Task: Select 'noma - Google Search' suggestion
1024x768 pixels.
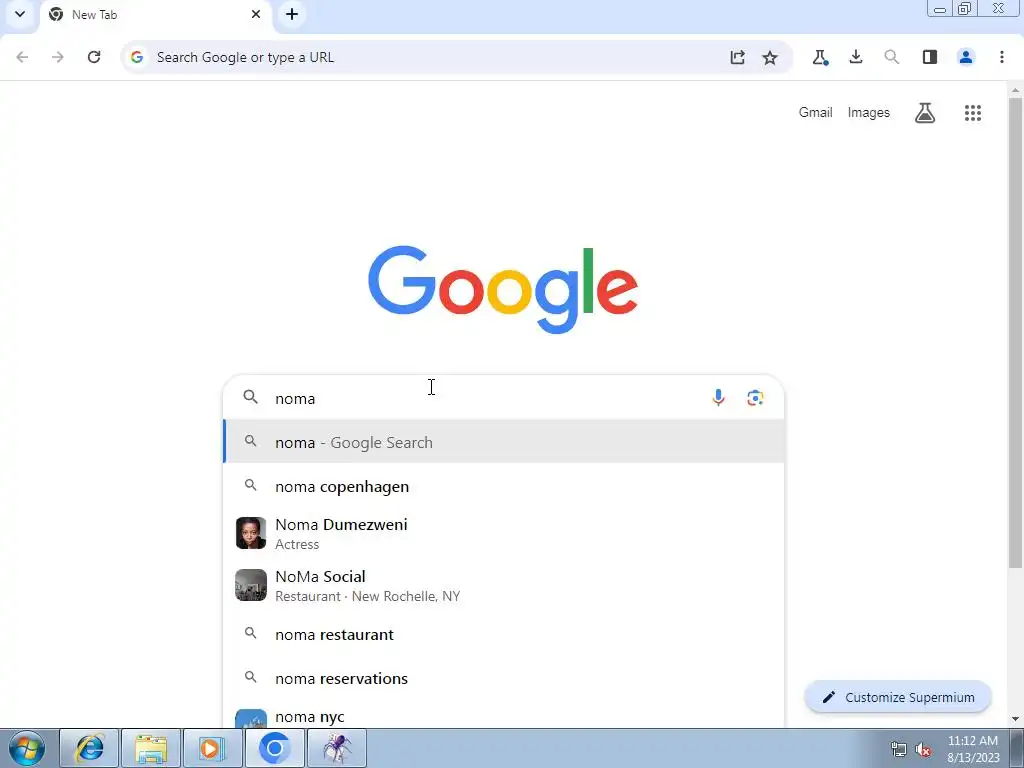Action: [504, 442]
